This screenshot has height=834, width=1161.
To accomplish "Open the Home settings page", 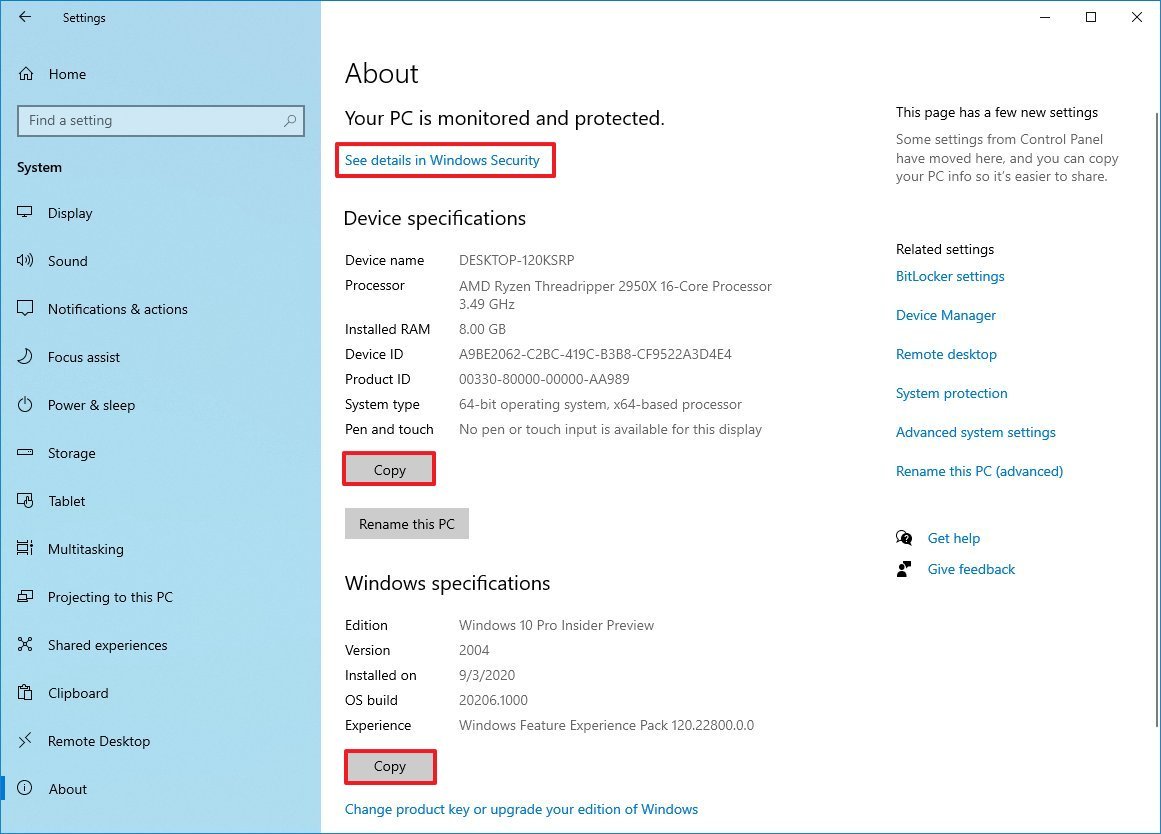I will tap(67, 74).
